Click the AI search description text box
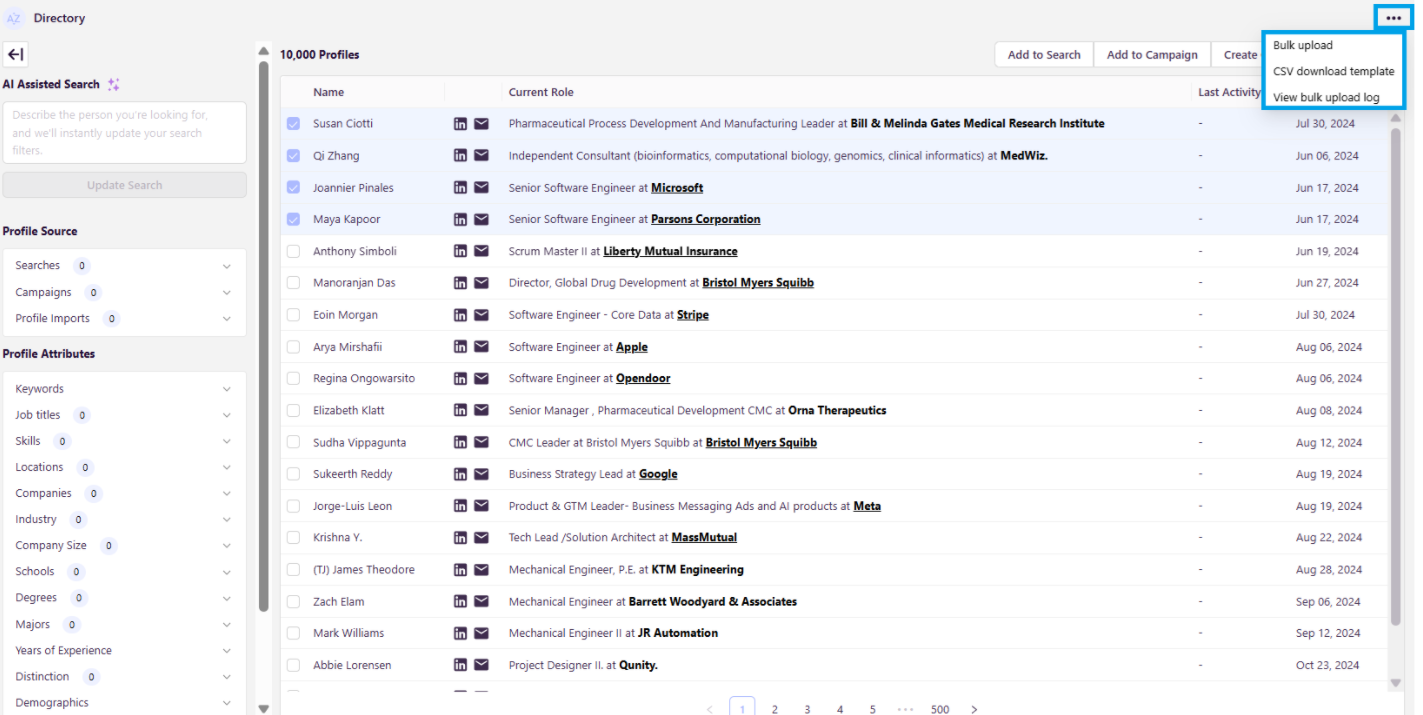The width and height of the screenshot is (1423, 715). [124, 132]
